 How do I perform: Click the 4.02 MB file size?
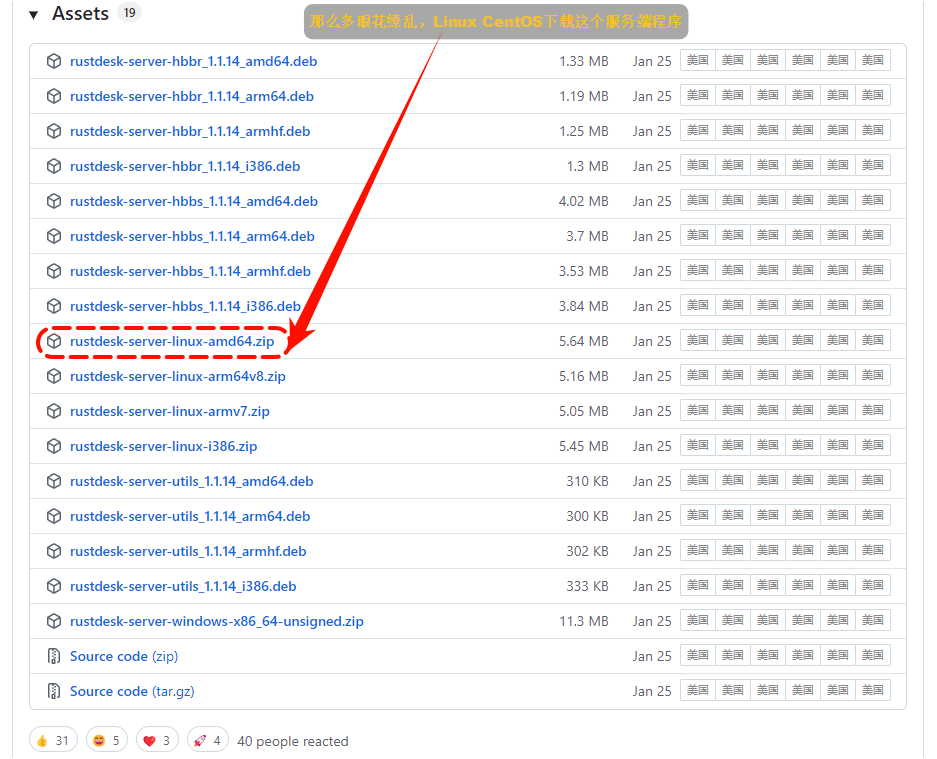pyautogui.click(x=583, y=201)
